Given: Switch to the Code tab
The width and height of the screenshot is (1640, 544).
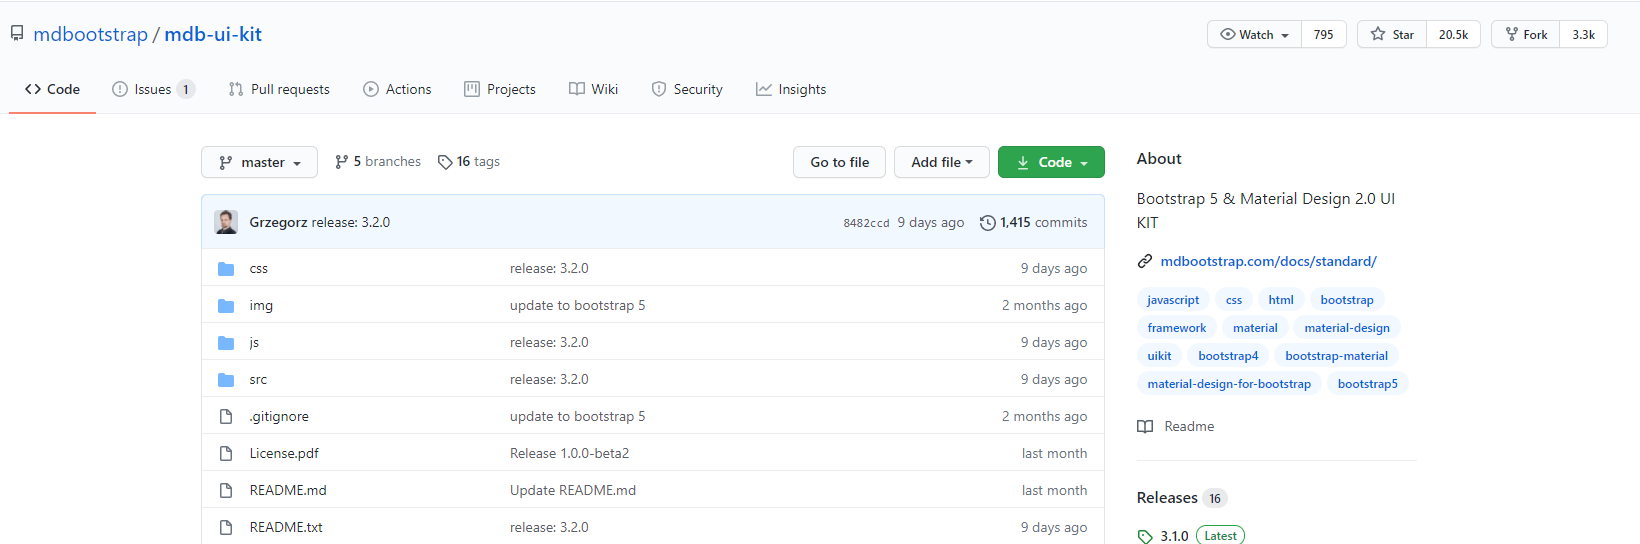Looking at the screenshot, I should tap(52, 89).
